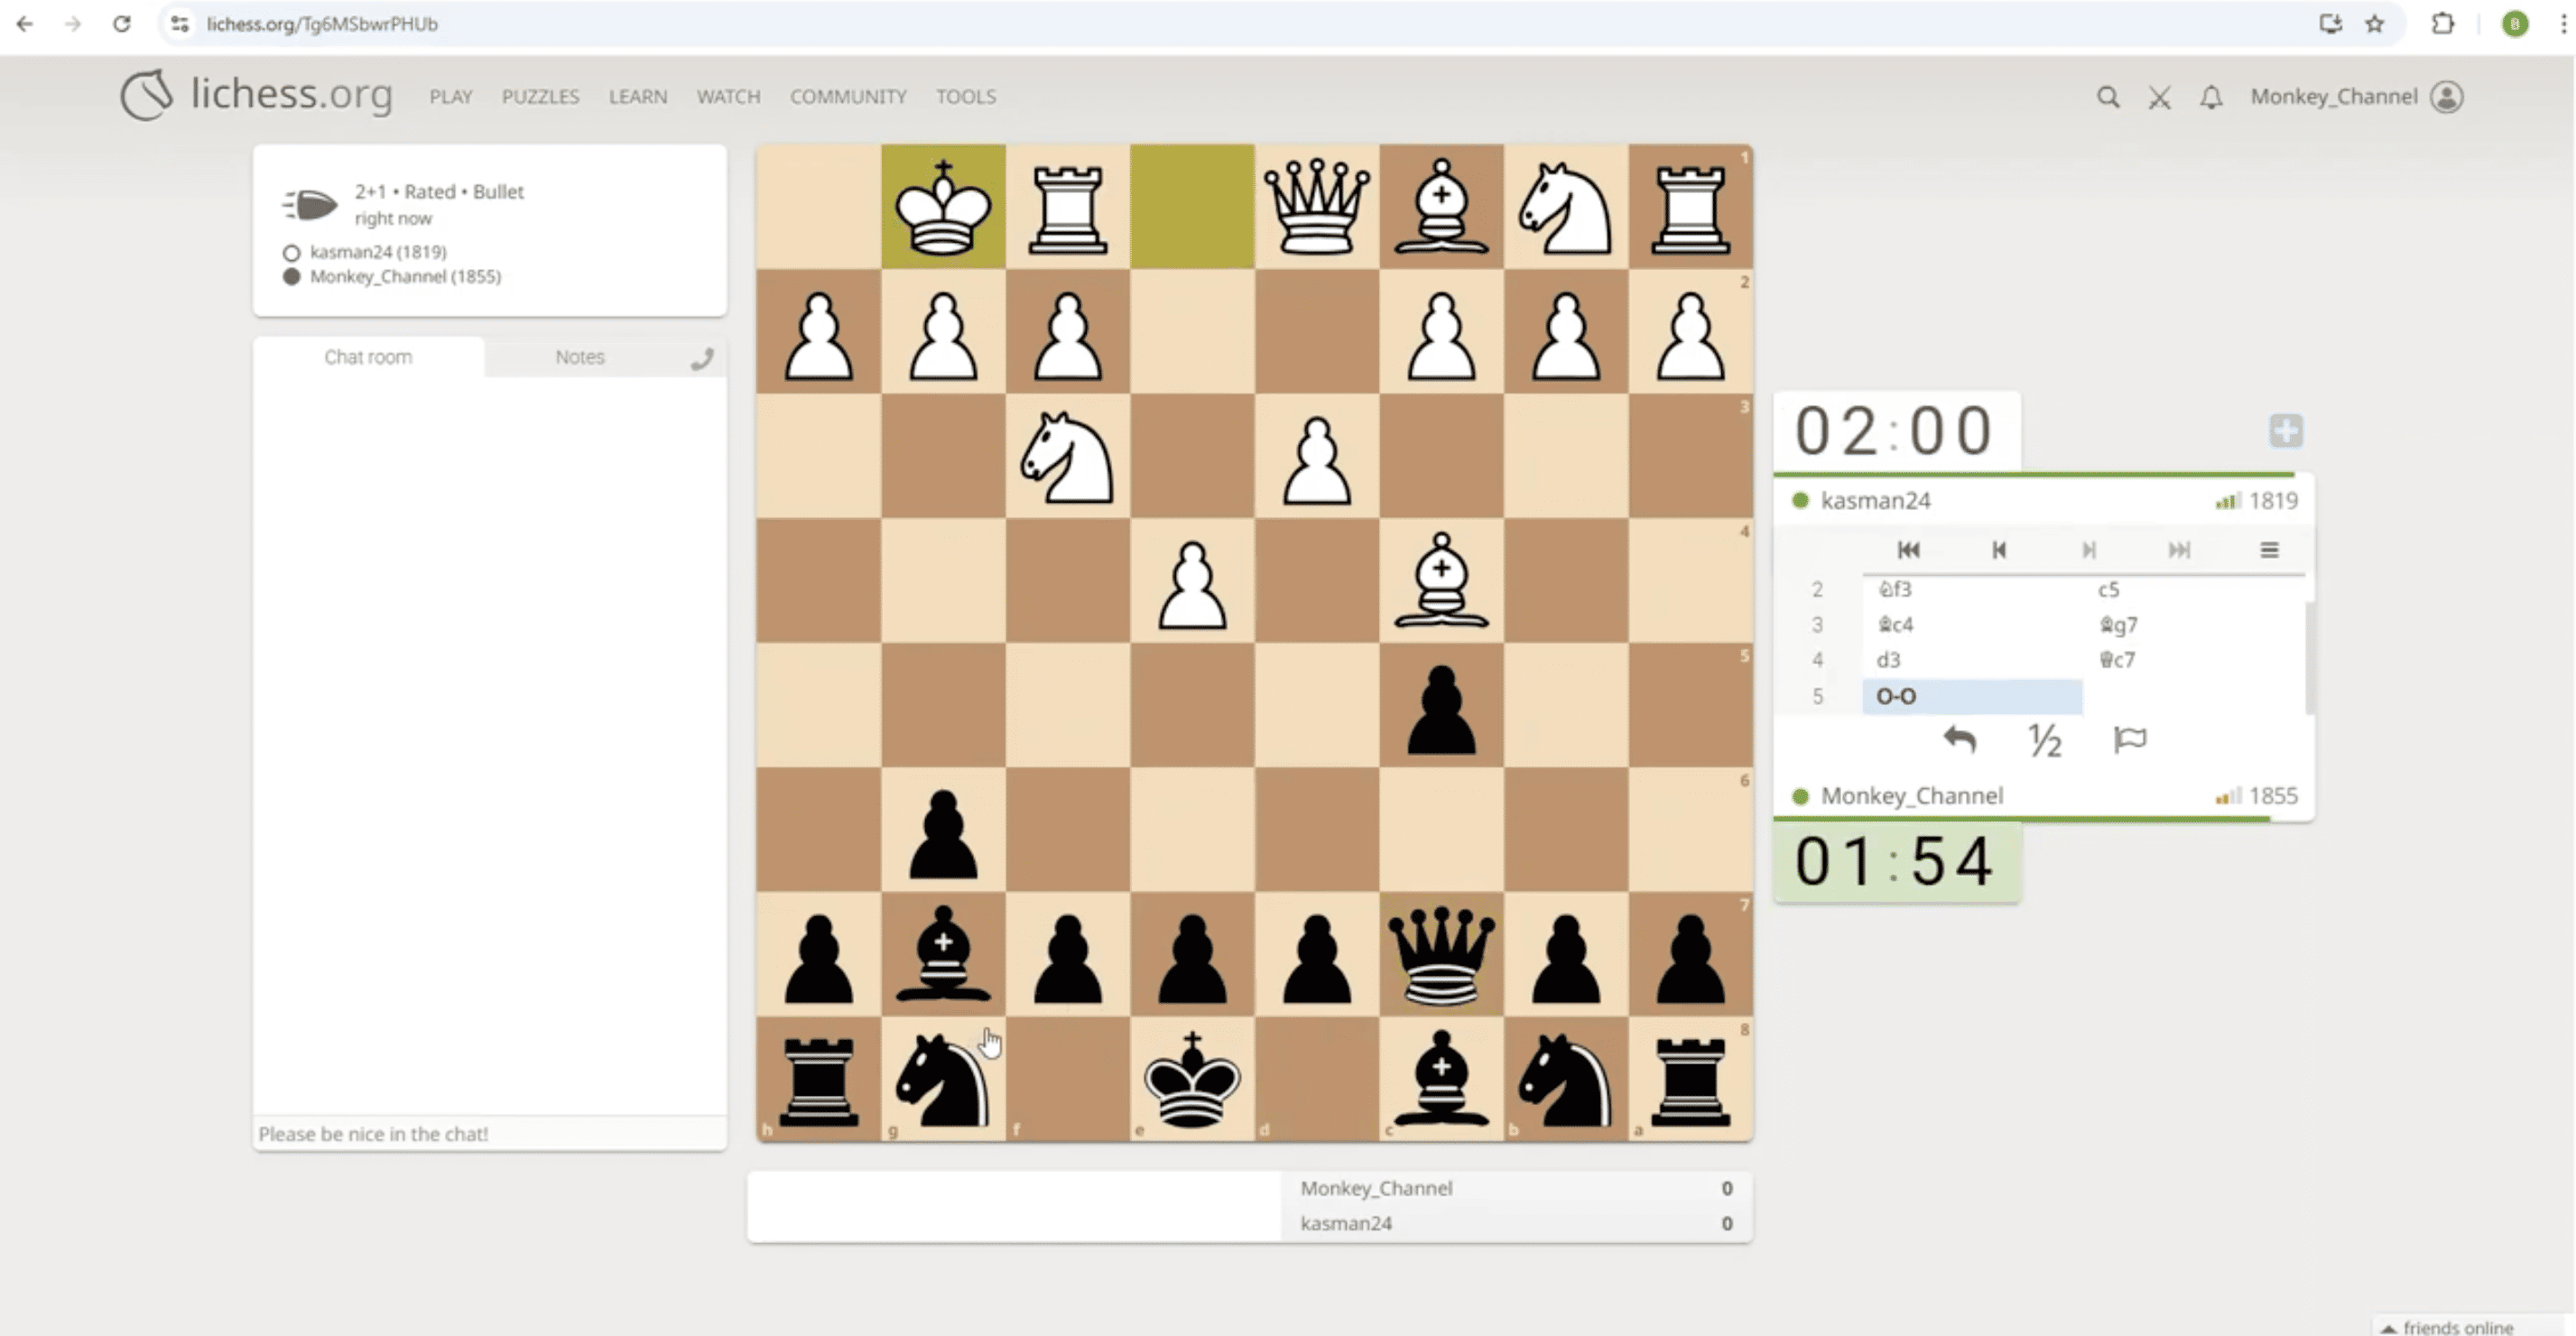This screenshot has width=2576, height=1336.
Task: Step back one move
Action: [1998, 550]
